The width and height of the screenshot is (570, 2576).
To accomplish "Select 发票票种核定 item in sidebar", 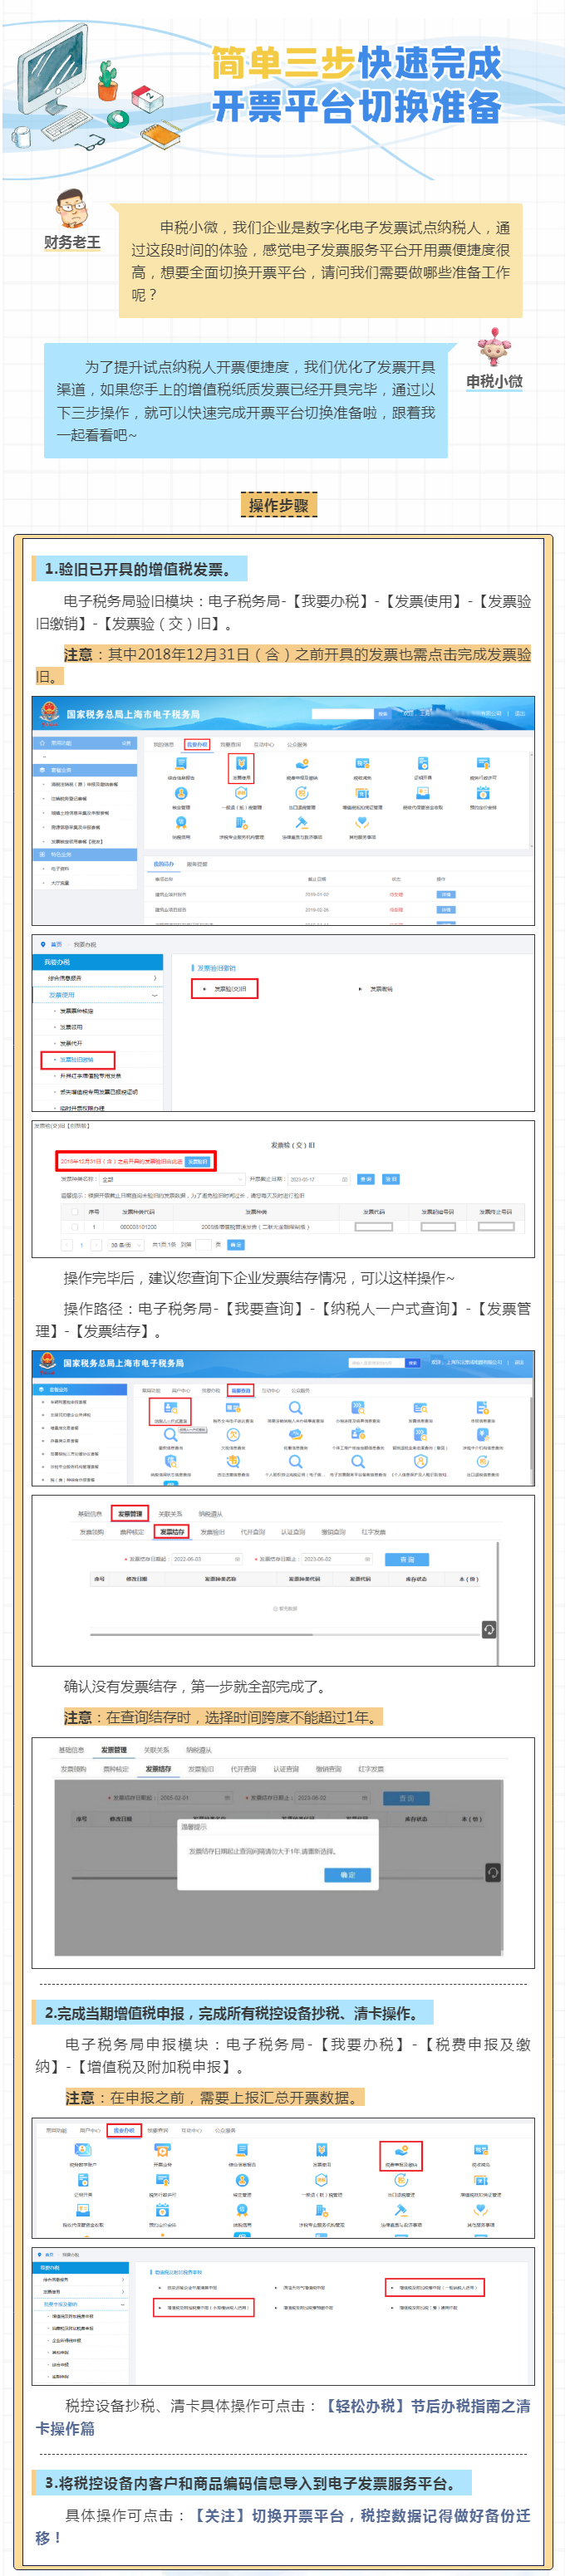I will tap(78, 1011).
